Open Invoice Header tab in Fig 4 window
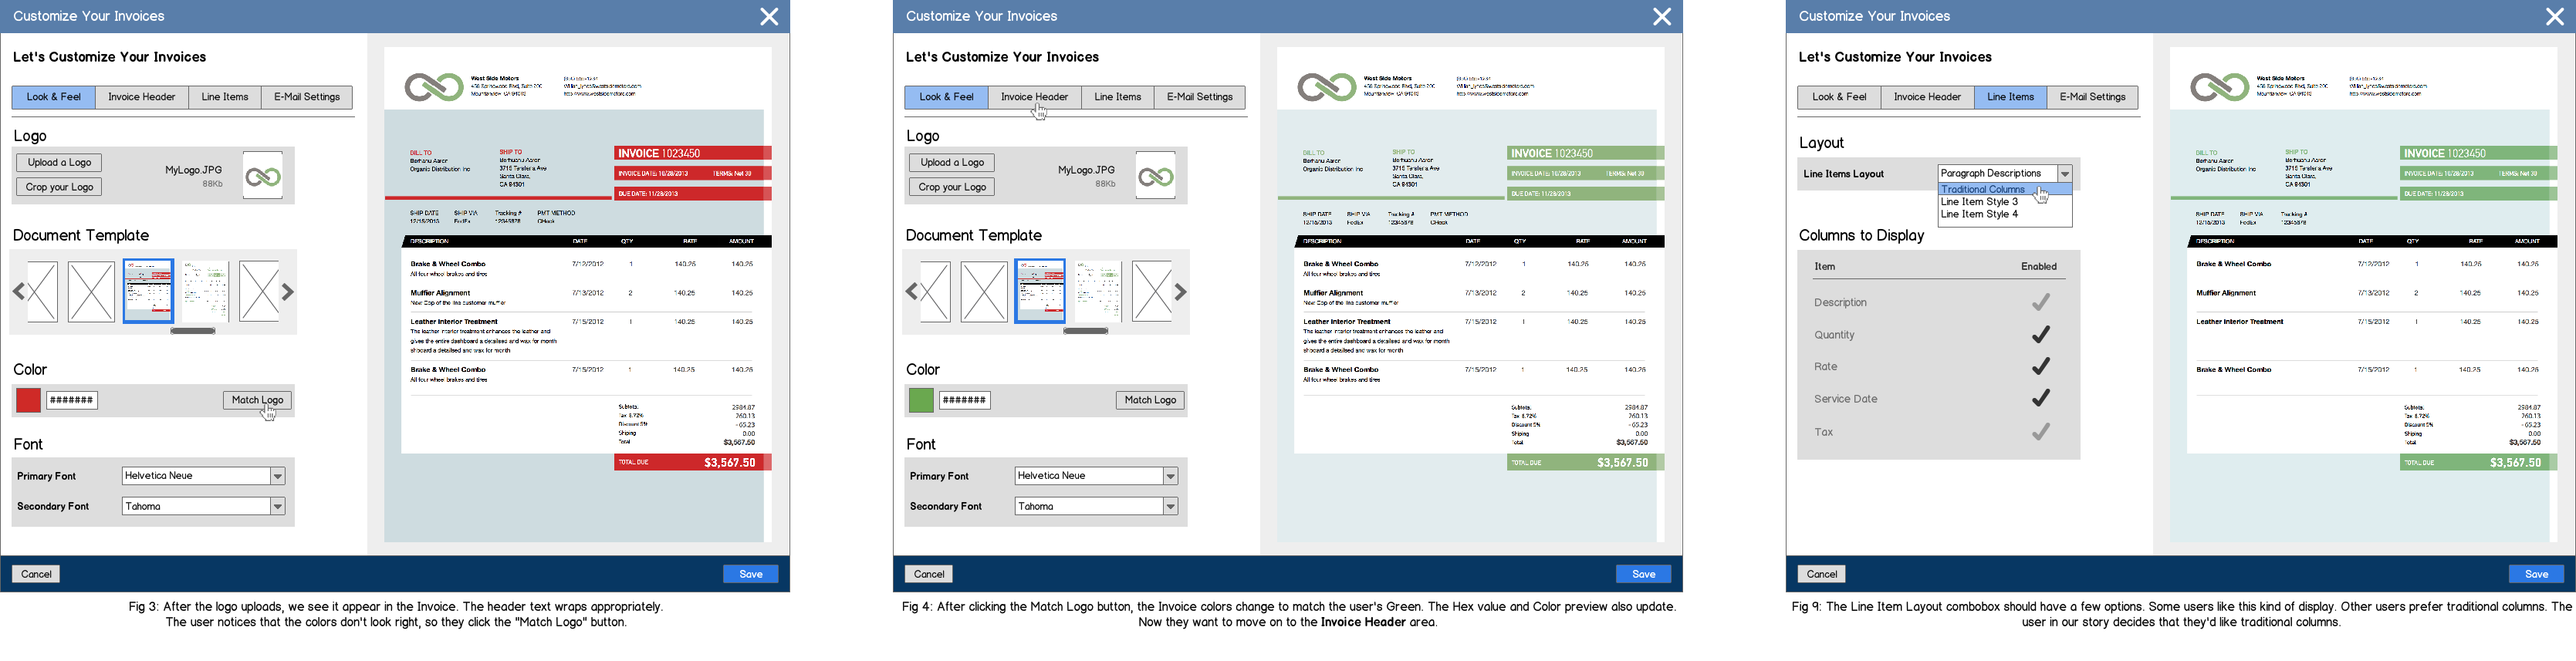This screenshot has height=661, width=2576. (x=1035, y=97)
